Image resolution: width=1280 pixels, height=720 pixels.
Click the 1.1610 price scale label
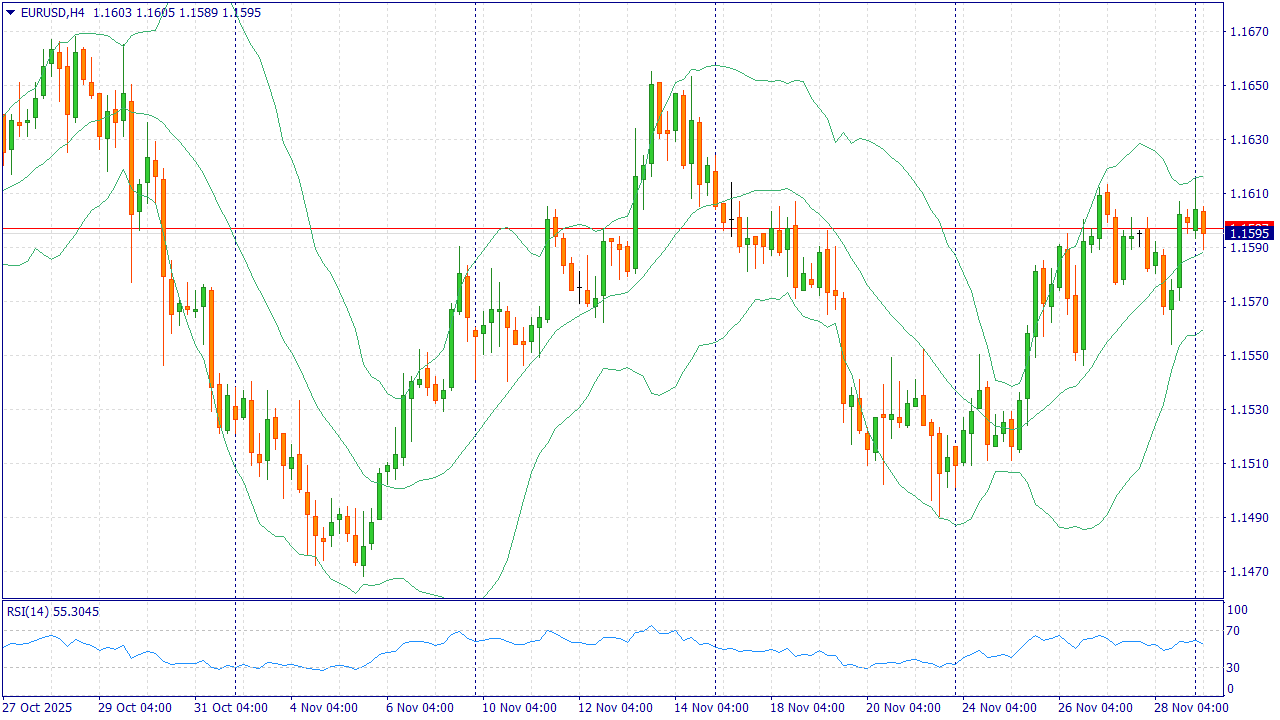(1248, 194)
